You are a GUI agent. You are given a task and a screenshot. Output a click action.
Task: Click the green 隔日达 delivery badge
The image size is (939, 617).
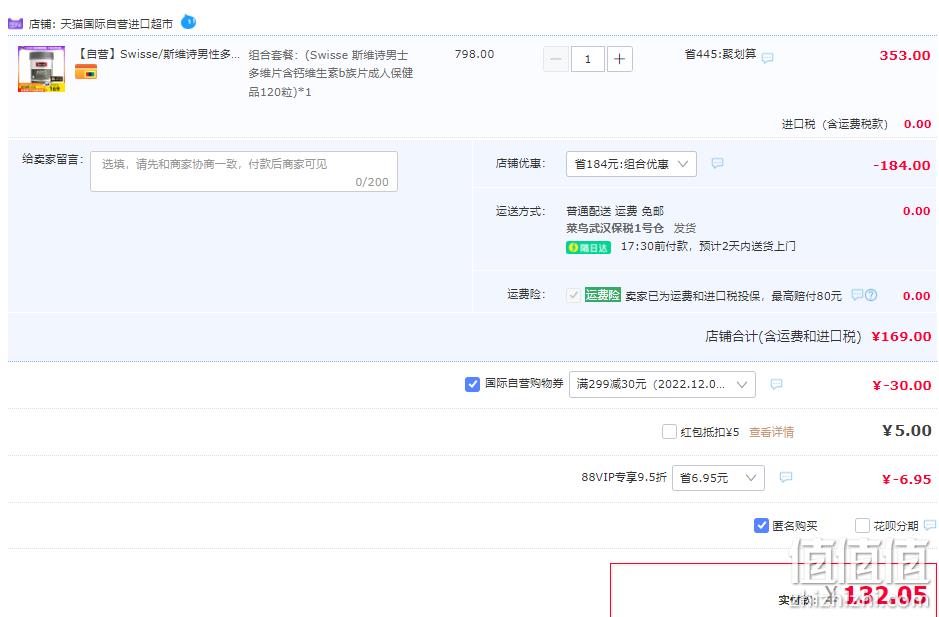[588, 247]
